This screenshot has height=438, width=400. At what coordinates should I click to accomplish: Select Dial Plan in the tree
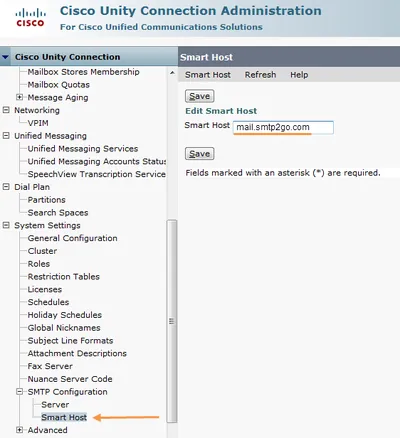pos(32,187)
